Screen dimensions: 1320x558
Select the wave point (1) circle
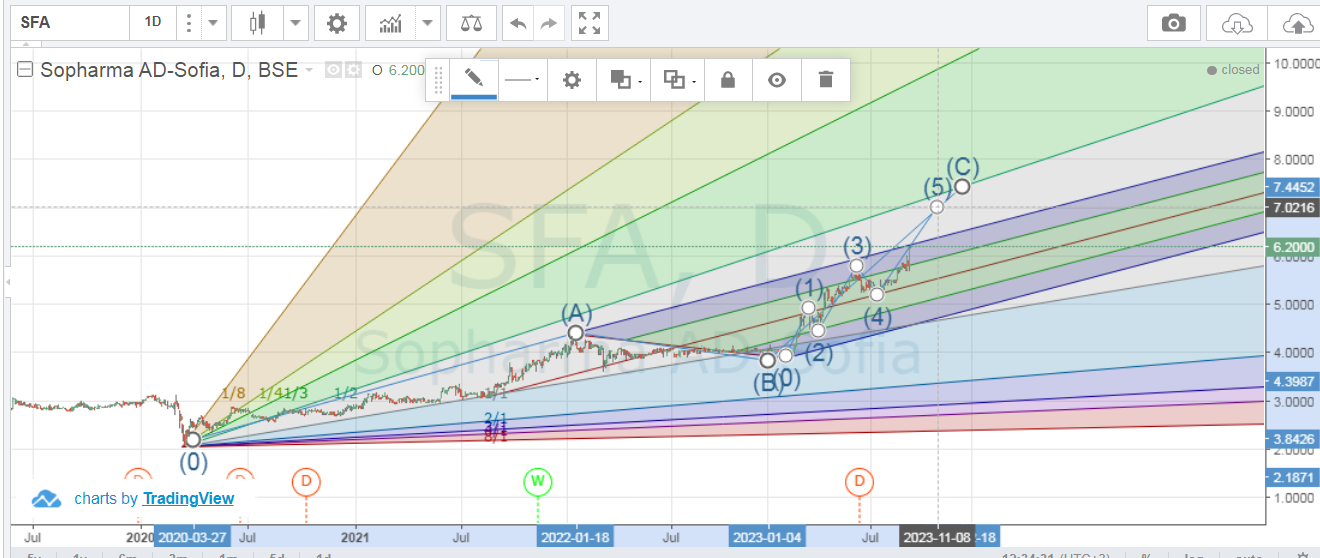(809, 308)
